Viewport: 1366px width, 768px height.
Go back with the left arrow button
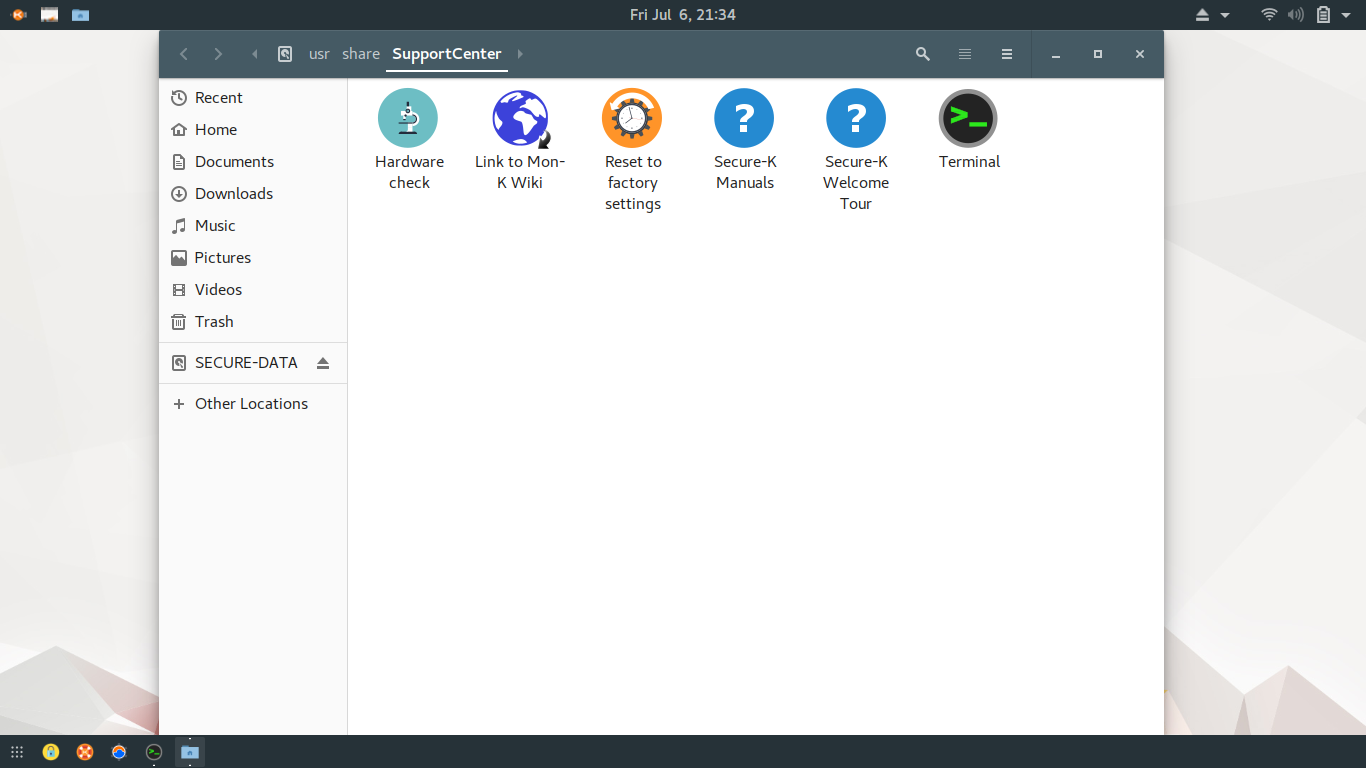184,54
